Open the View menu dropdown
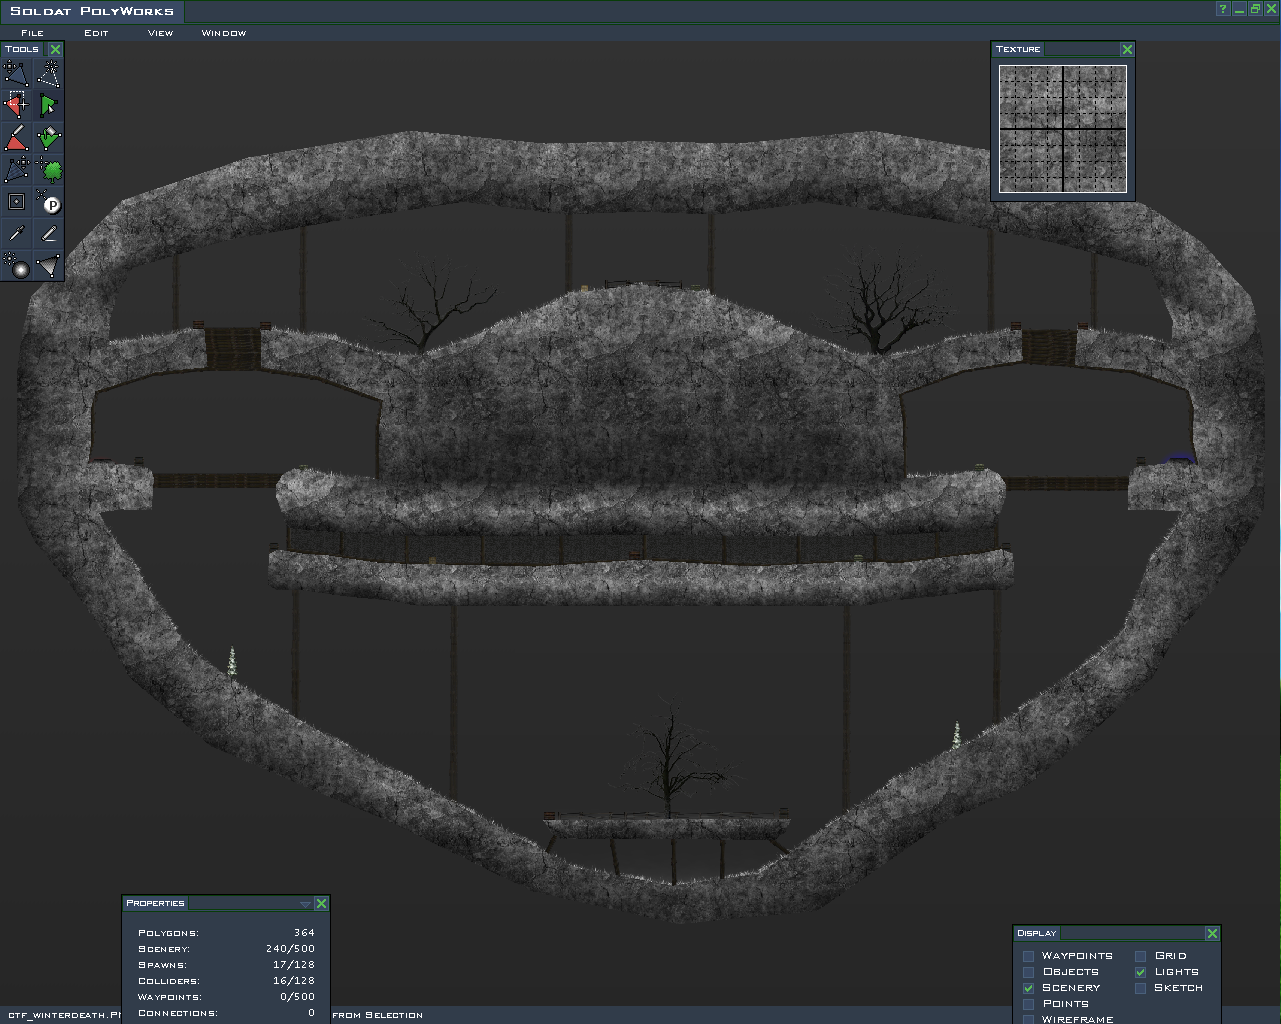 (x=160, y=33)
